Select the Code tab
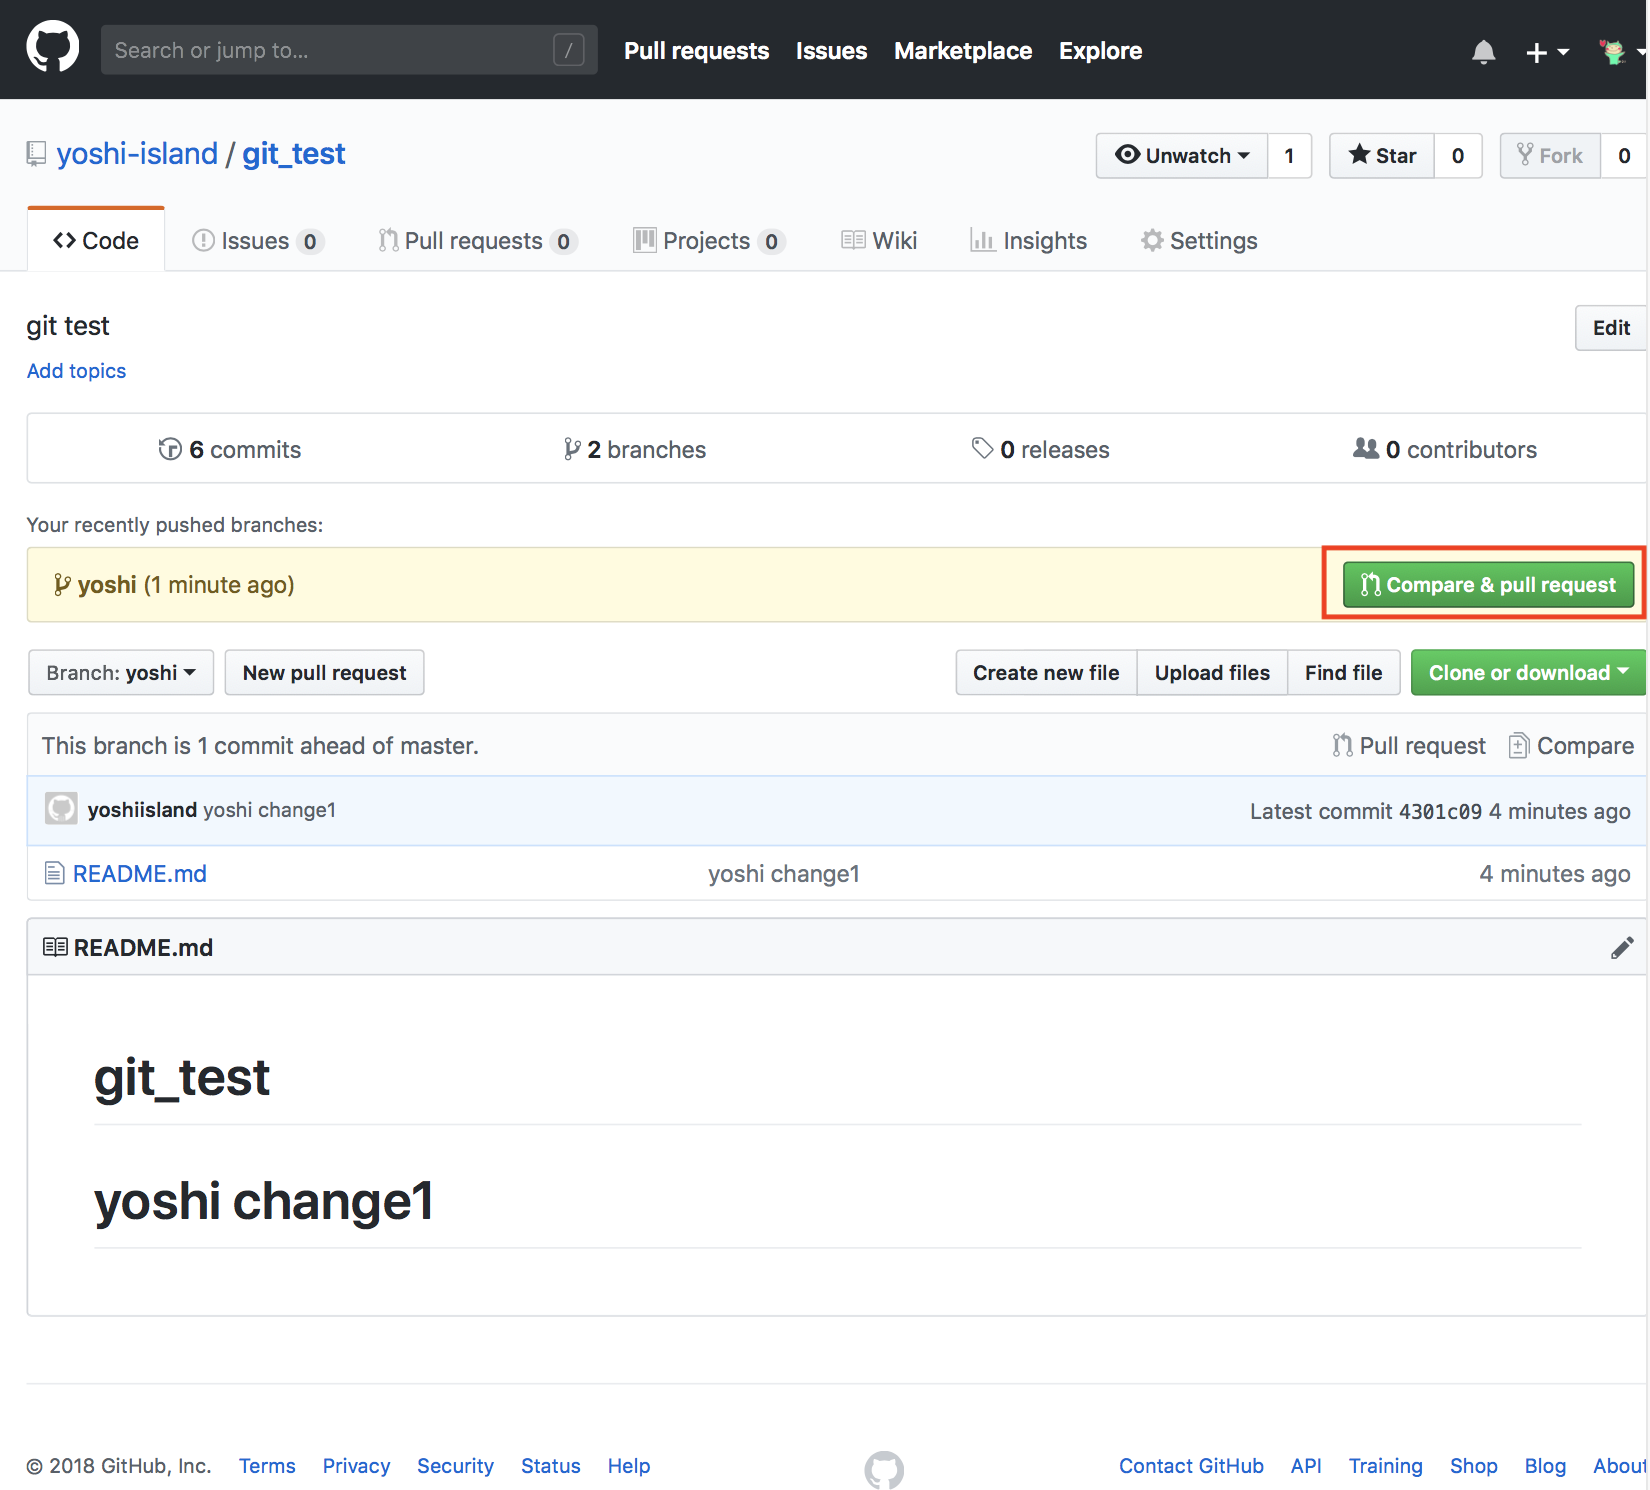Viewport: 1650px width, 1490px height. pyautogui.click(x=96, y=240)
